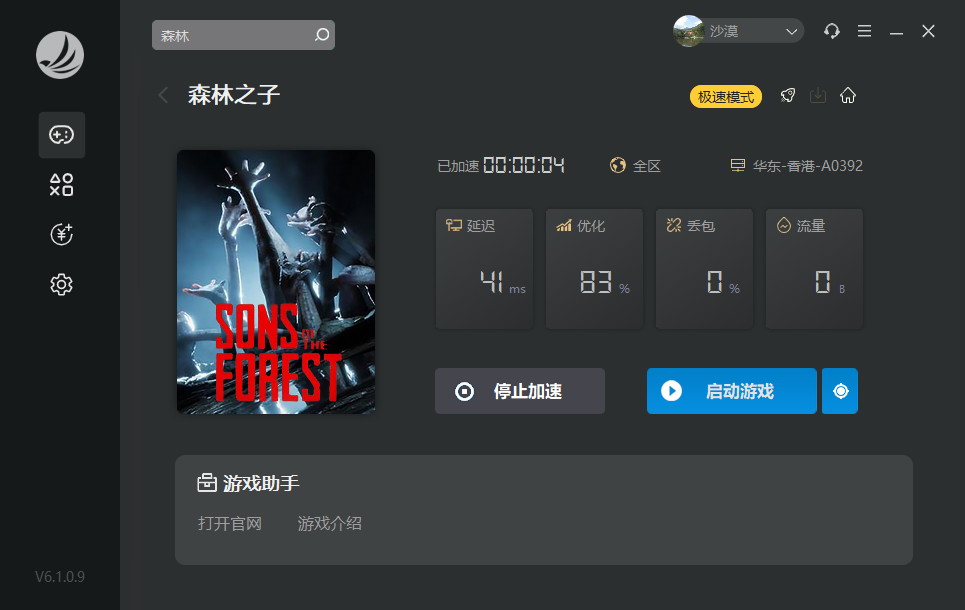Open 打开官网 link

230,524
